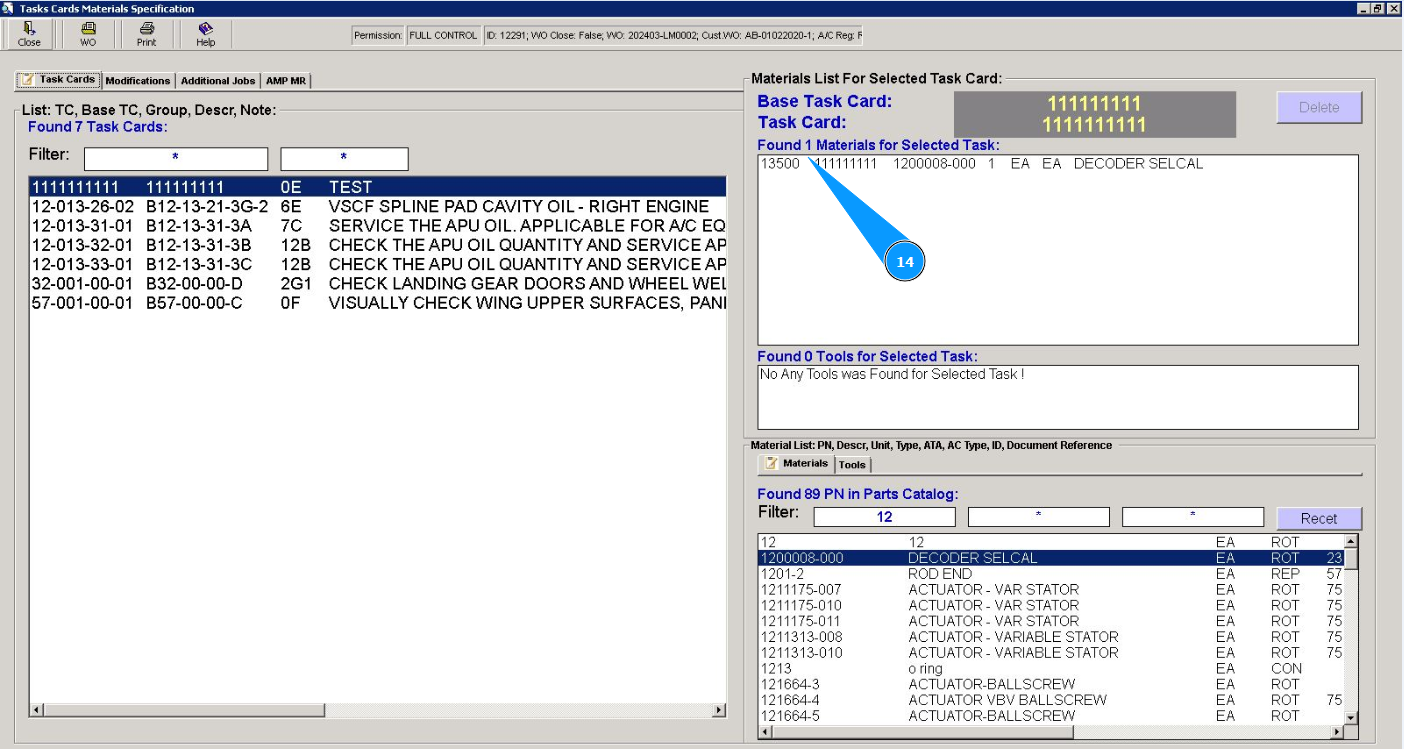Focus the first task card filter field
Image resolution: width=1404 pixels, height=749 pixels.
pyautogui.click(x=176, y=158)
